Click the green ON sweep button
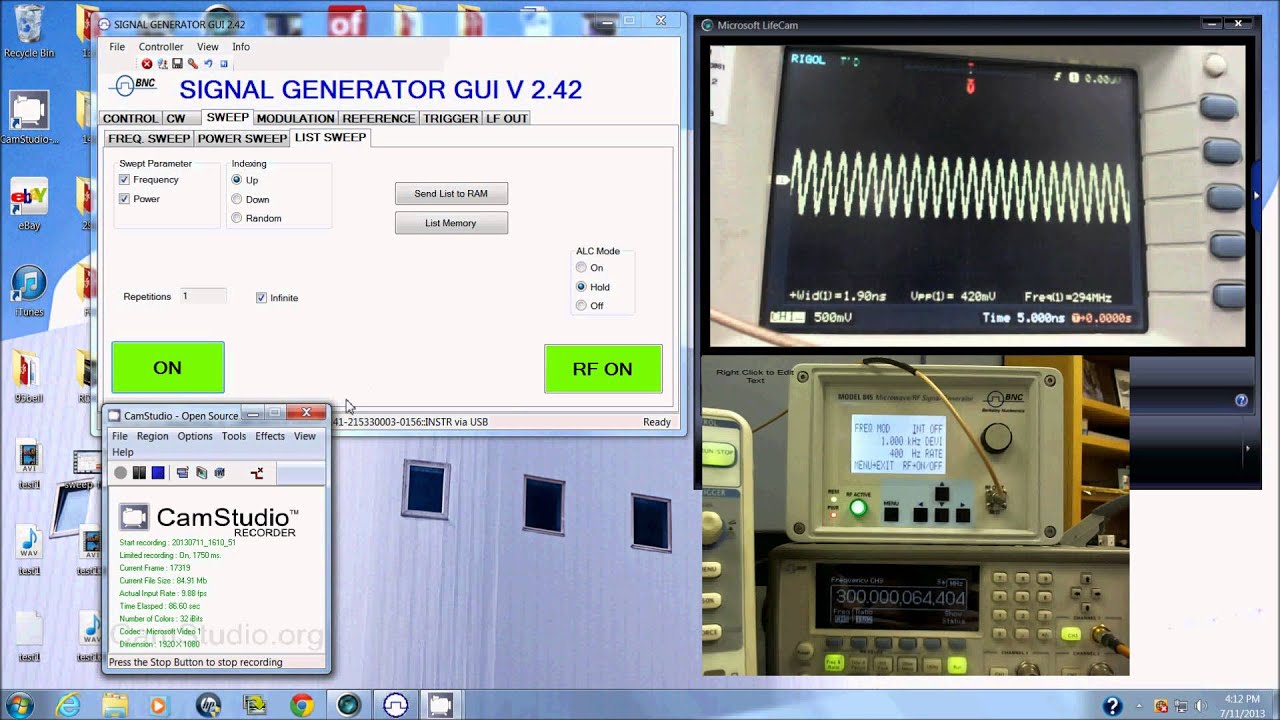 coord(168,368)
